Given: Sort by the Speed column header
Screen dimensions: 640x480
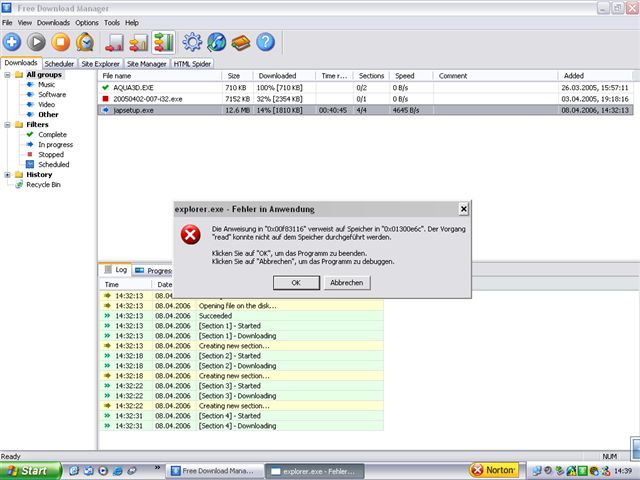Looking at the screenshot, I should coord(411,76).
